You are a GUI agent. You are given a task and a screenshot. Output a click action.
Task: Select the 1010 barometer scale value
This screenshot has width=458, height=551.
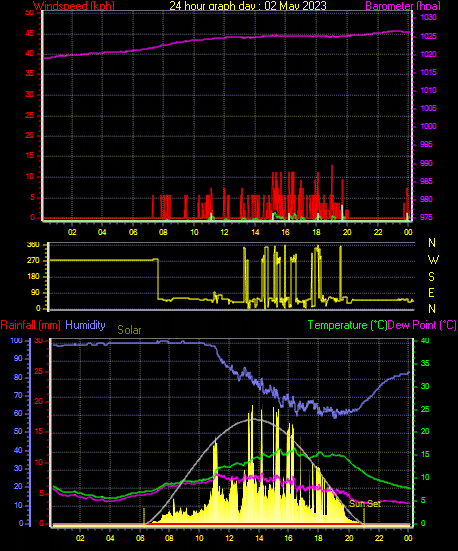click(428, 90)
